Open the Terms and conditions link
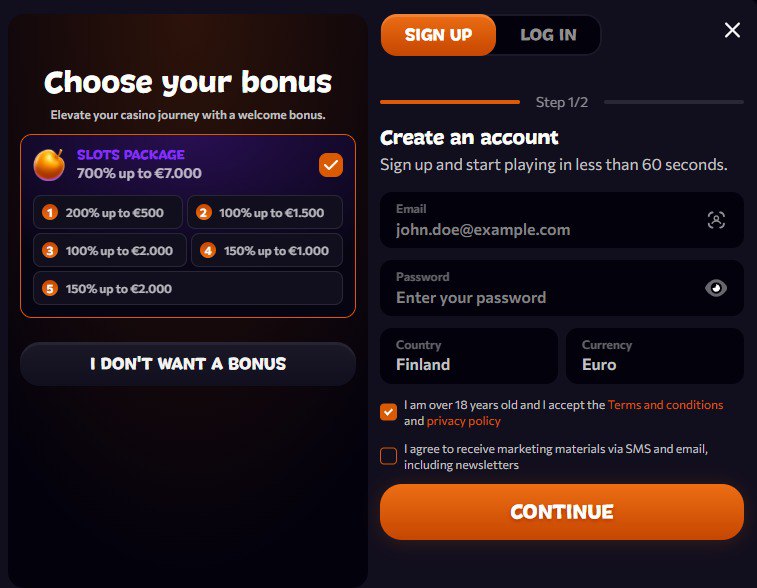Viewport: 757px width, 588px height. [665, 405]
